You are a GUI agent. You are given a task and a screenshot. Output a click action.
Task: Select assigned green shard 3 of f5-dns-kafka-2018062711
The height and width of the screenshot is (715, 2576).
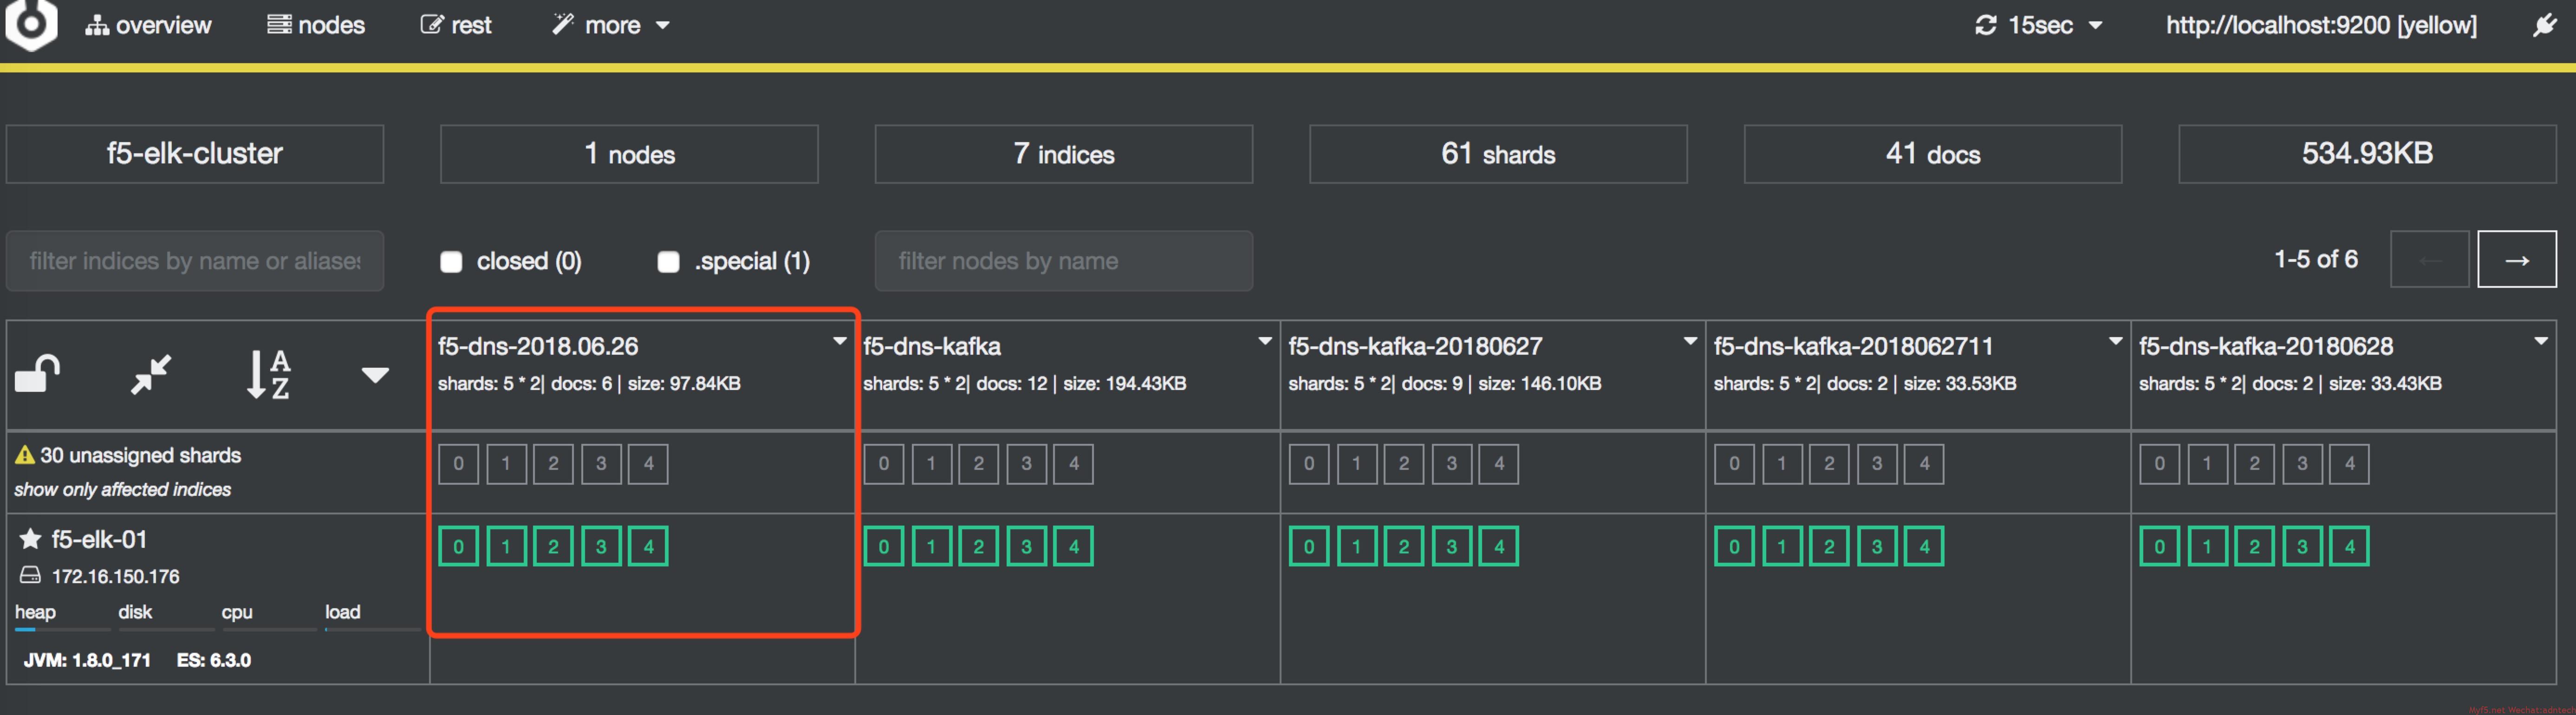coord(1877,547)
